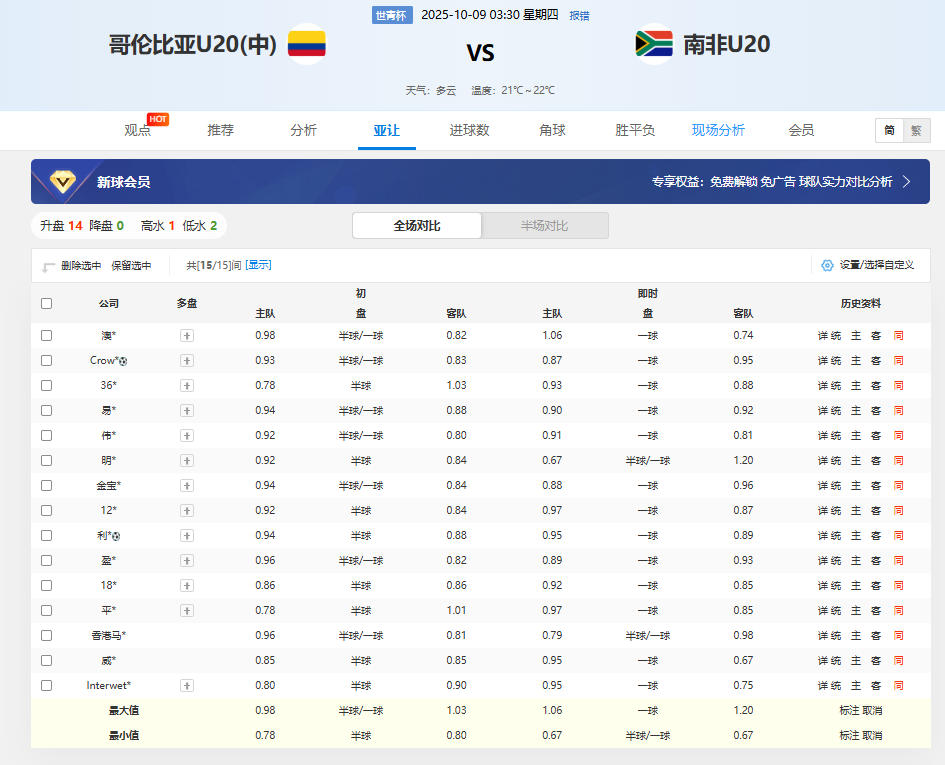This screenshot has width=945, height=765.
Task: Switch to traditional Chinese with 繁 button
Action: (916, 131)
